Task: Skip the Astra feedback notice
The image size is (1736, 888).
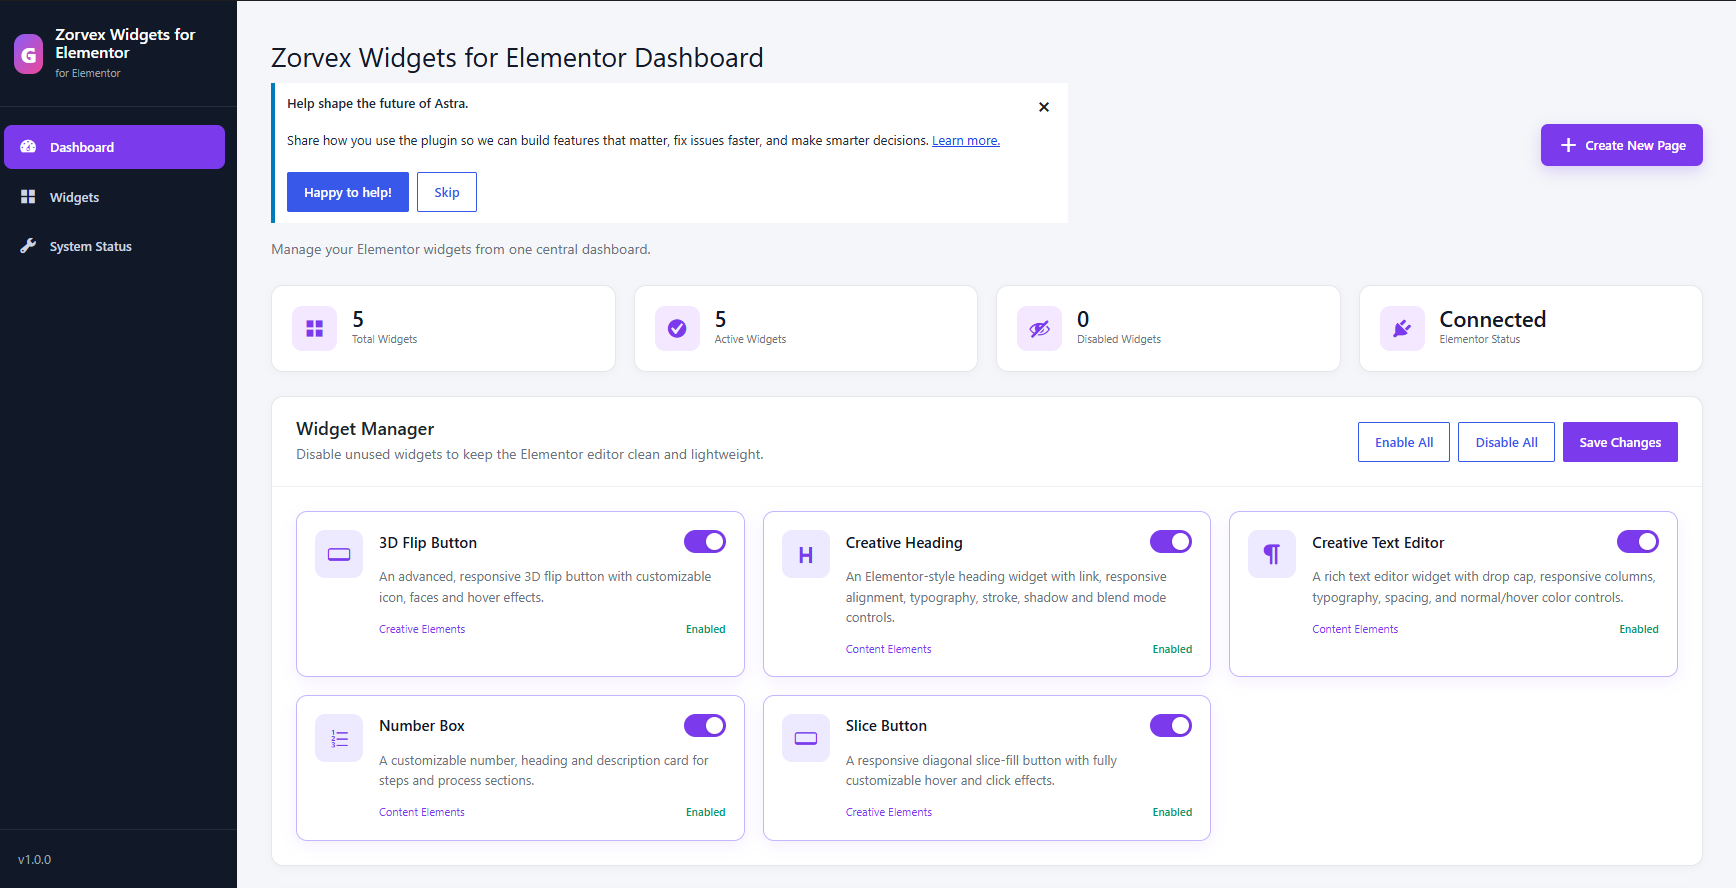Action: [x=447, y=192]
